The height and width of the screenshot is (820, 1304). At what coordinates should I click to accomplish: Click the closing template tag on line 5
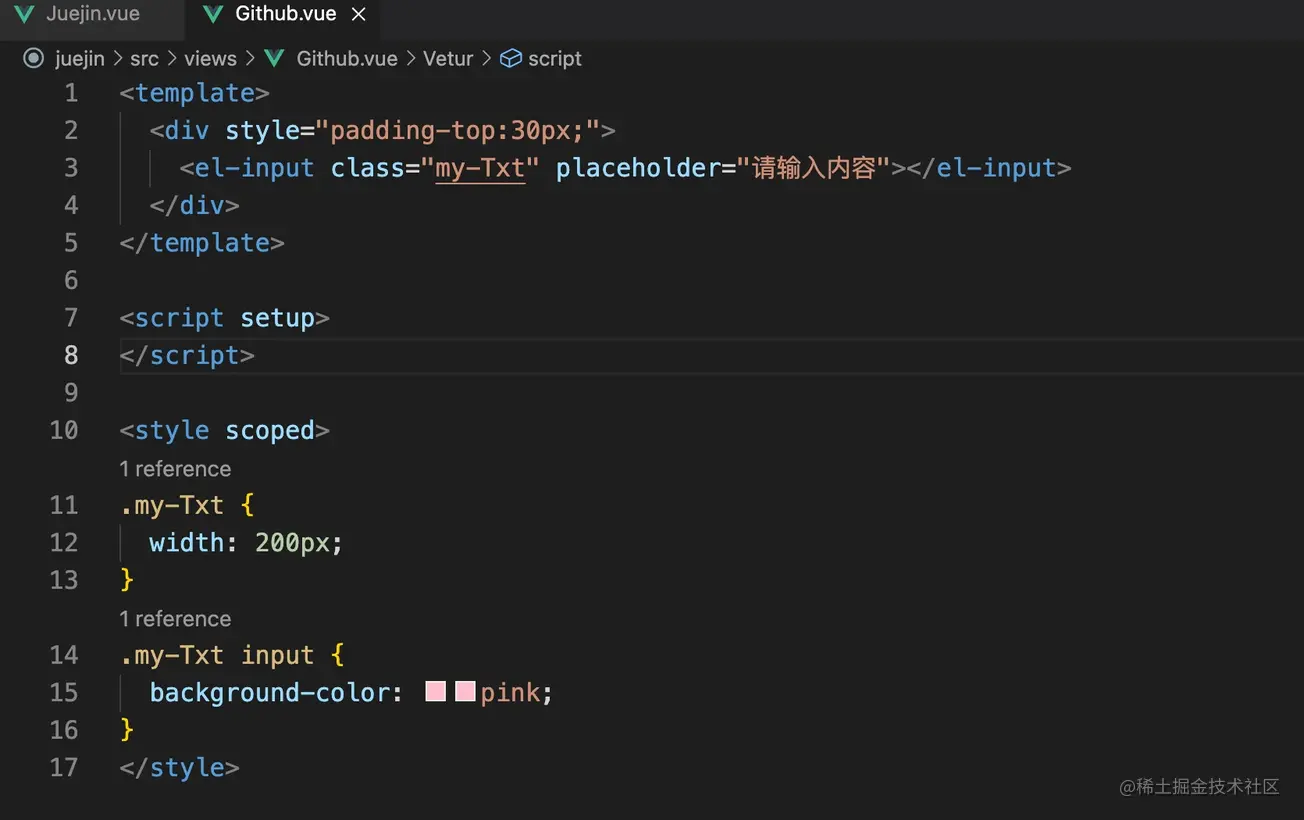tap(202, 243)
